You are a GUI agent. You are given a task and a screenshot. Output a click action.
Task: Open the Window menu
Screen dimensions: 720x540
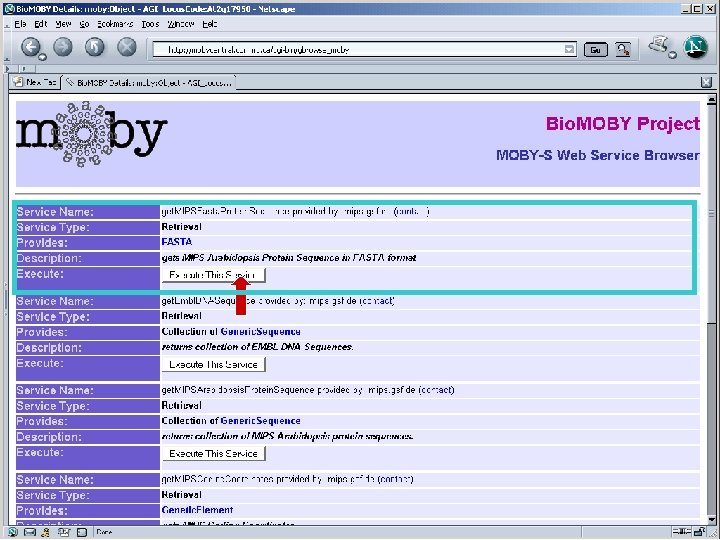click(x=180, y=24)
